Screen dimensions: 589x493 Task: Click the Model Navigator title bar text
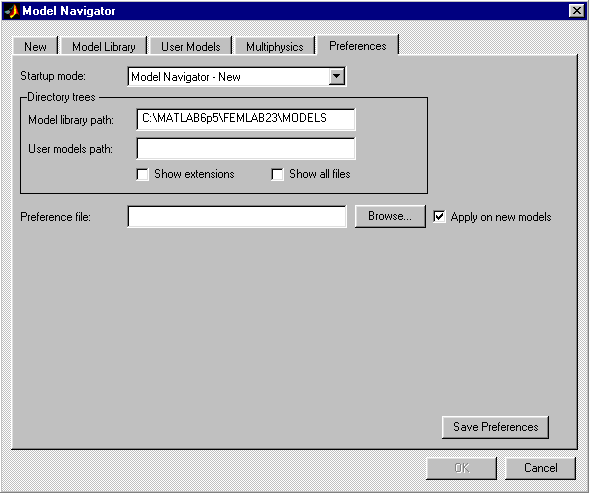pyautogui.click(x=69, y=11)
